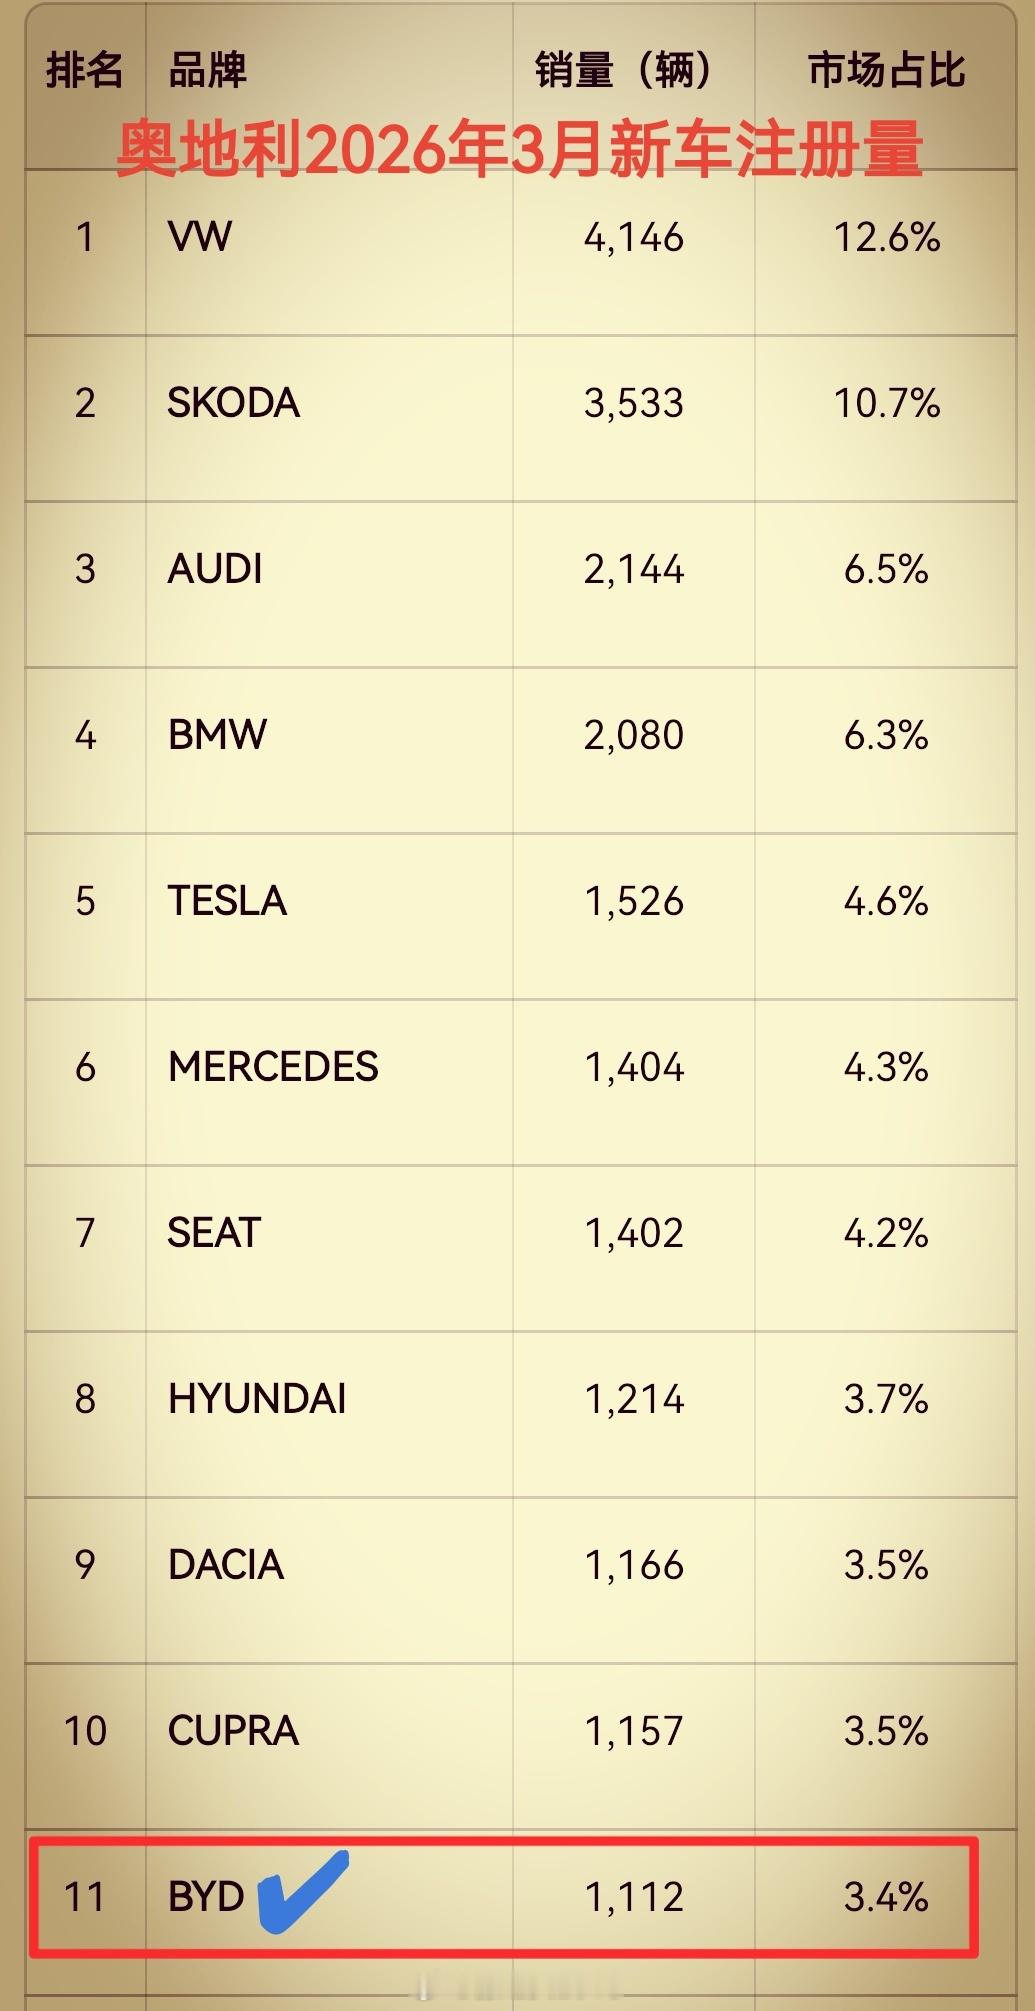Select the 品牌 column header
Screen dimensions: 1035x2011
point(207,70)
